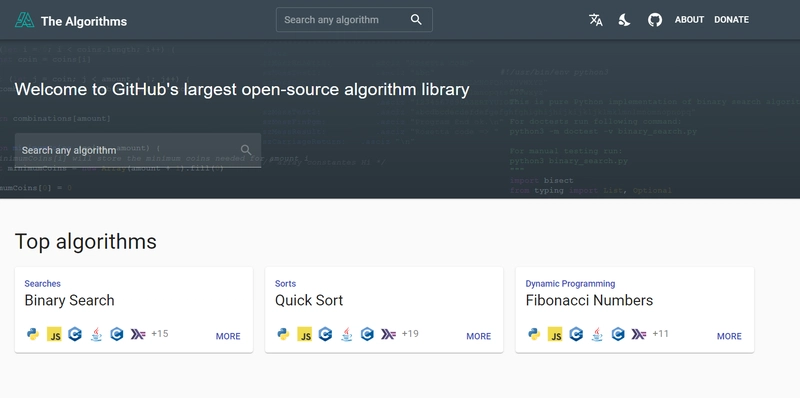Expand the +15 more languages on Binary Search
Viewport: 800px width, 398px height.
click(160, 334)
